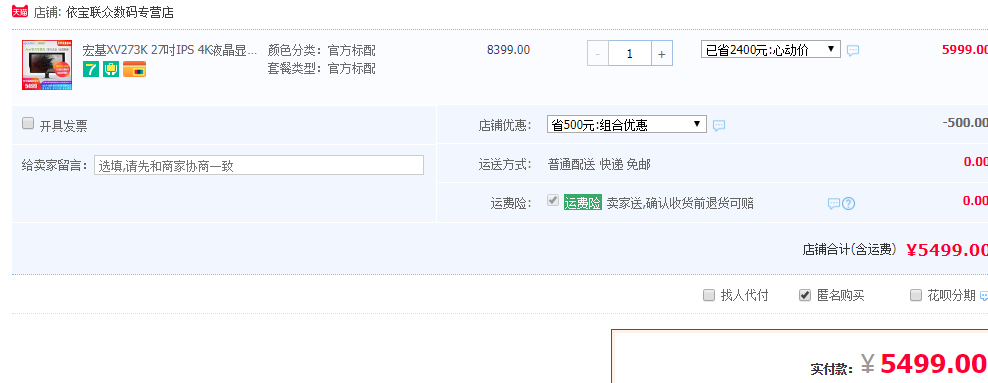Tick the 开具发票 invoice checkbox
This screenshot has width=988, height=383.
coord(28,123)
